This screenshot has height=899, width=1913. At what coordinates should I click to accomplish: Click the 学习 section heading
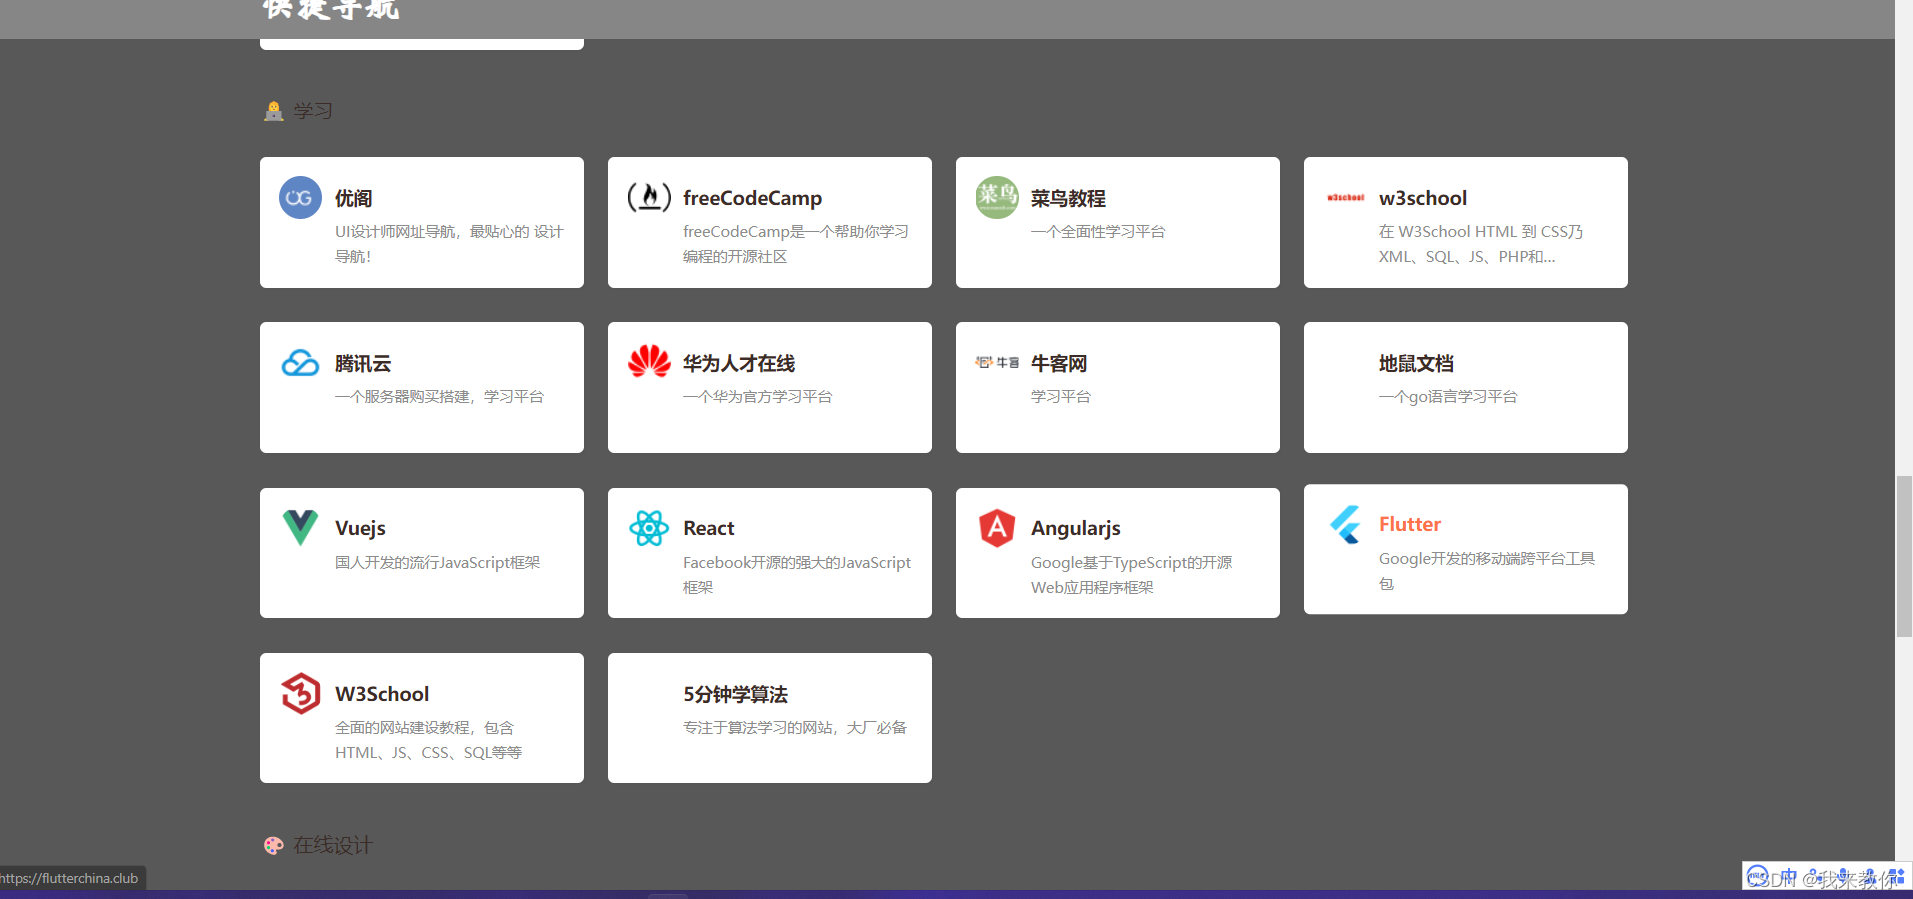click(x=313, y=111)
